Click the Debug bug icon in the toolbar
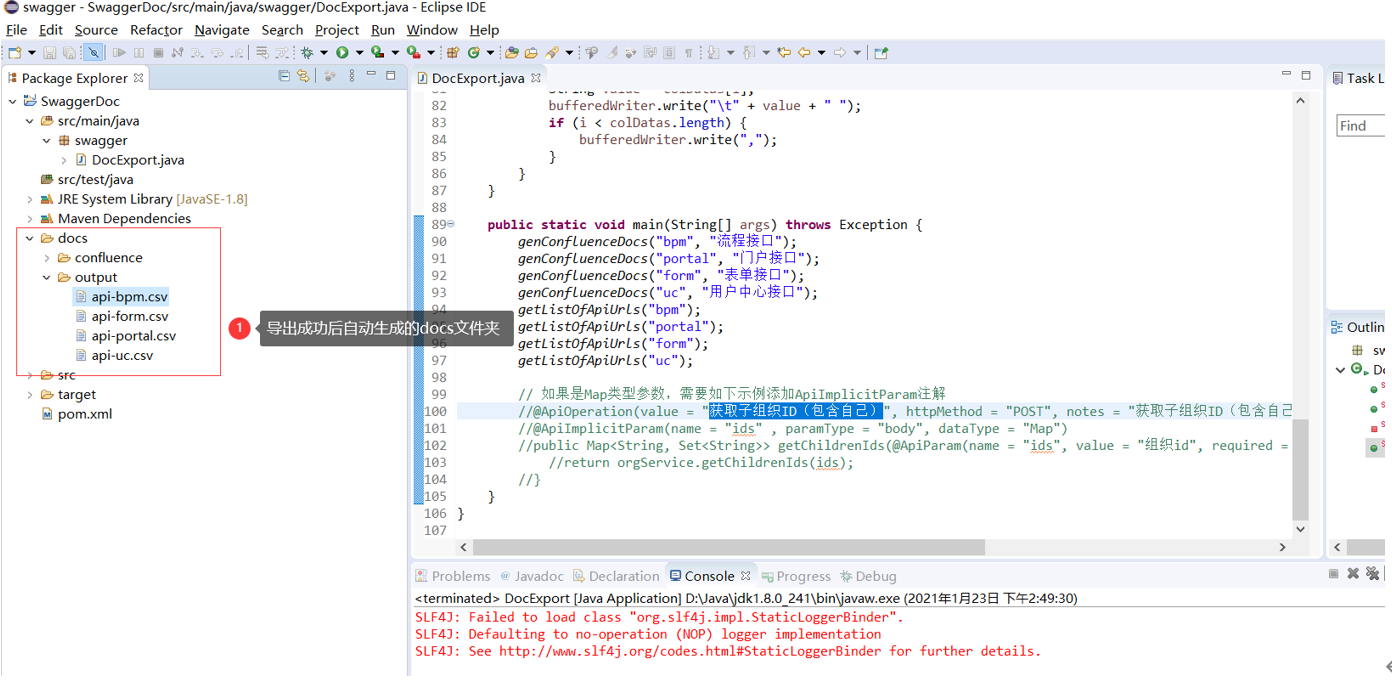Image resolution: width=1392 pixels, height=687 pixels. click(x=307, y=53)
